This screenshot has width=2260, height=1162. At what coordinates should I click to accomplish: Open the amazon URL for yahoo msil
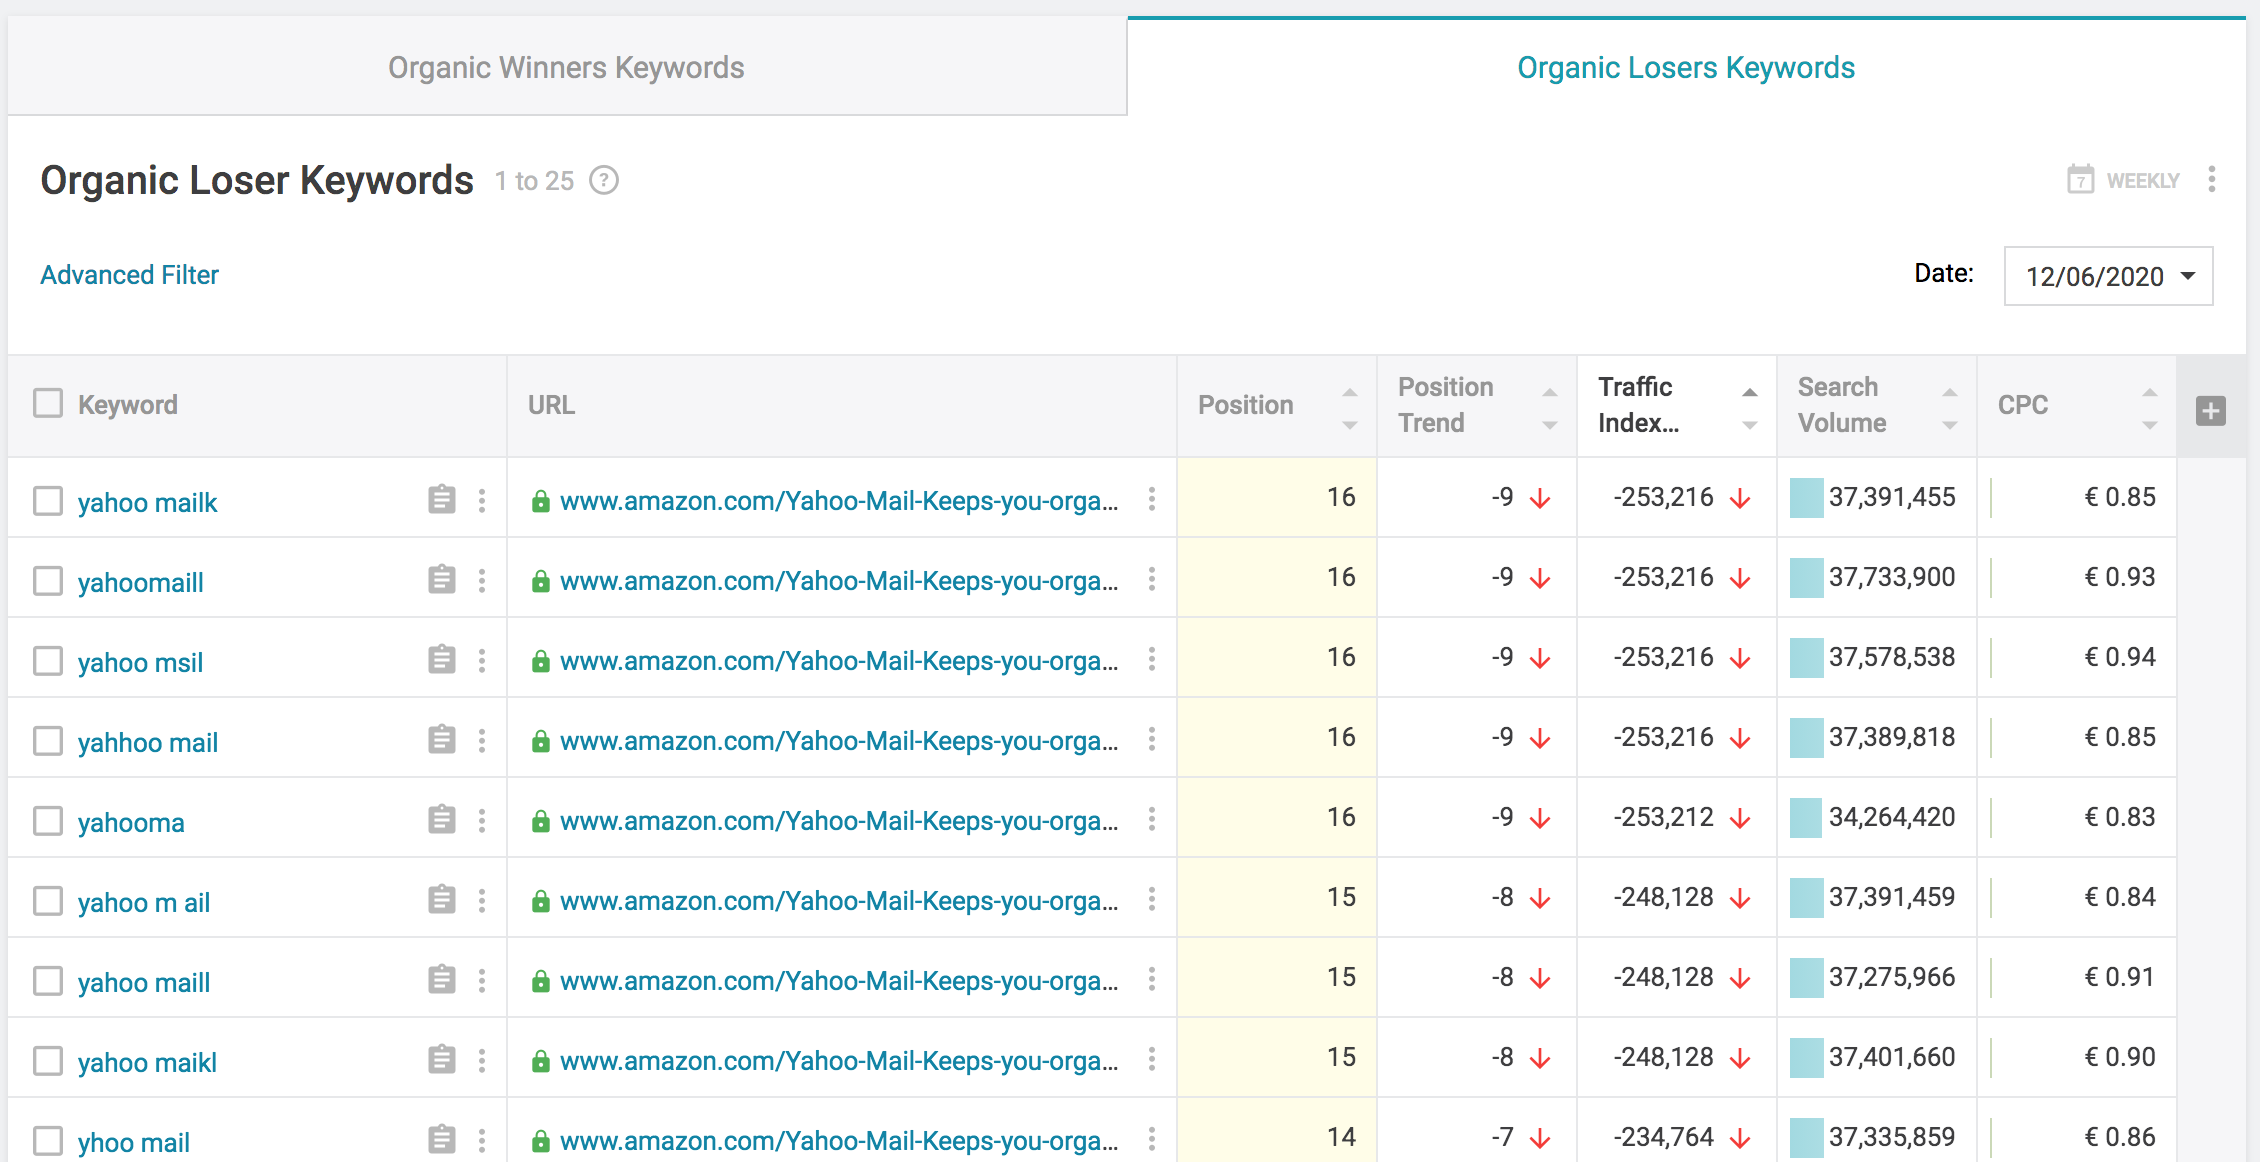pyautogui.click(x=838, y=661)
